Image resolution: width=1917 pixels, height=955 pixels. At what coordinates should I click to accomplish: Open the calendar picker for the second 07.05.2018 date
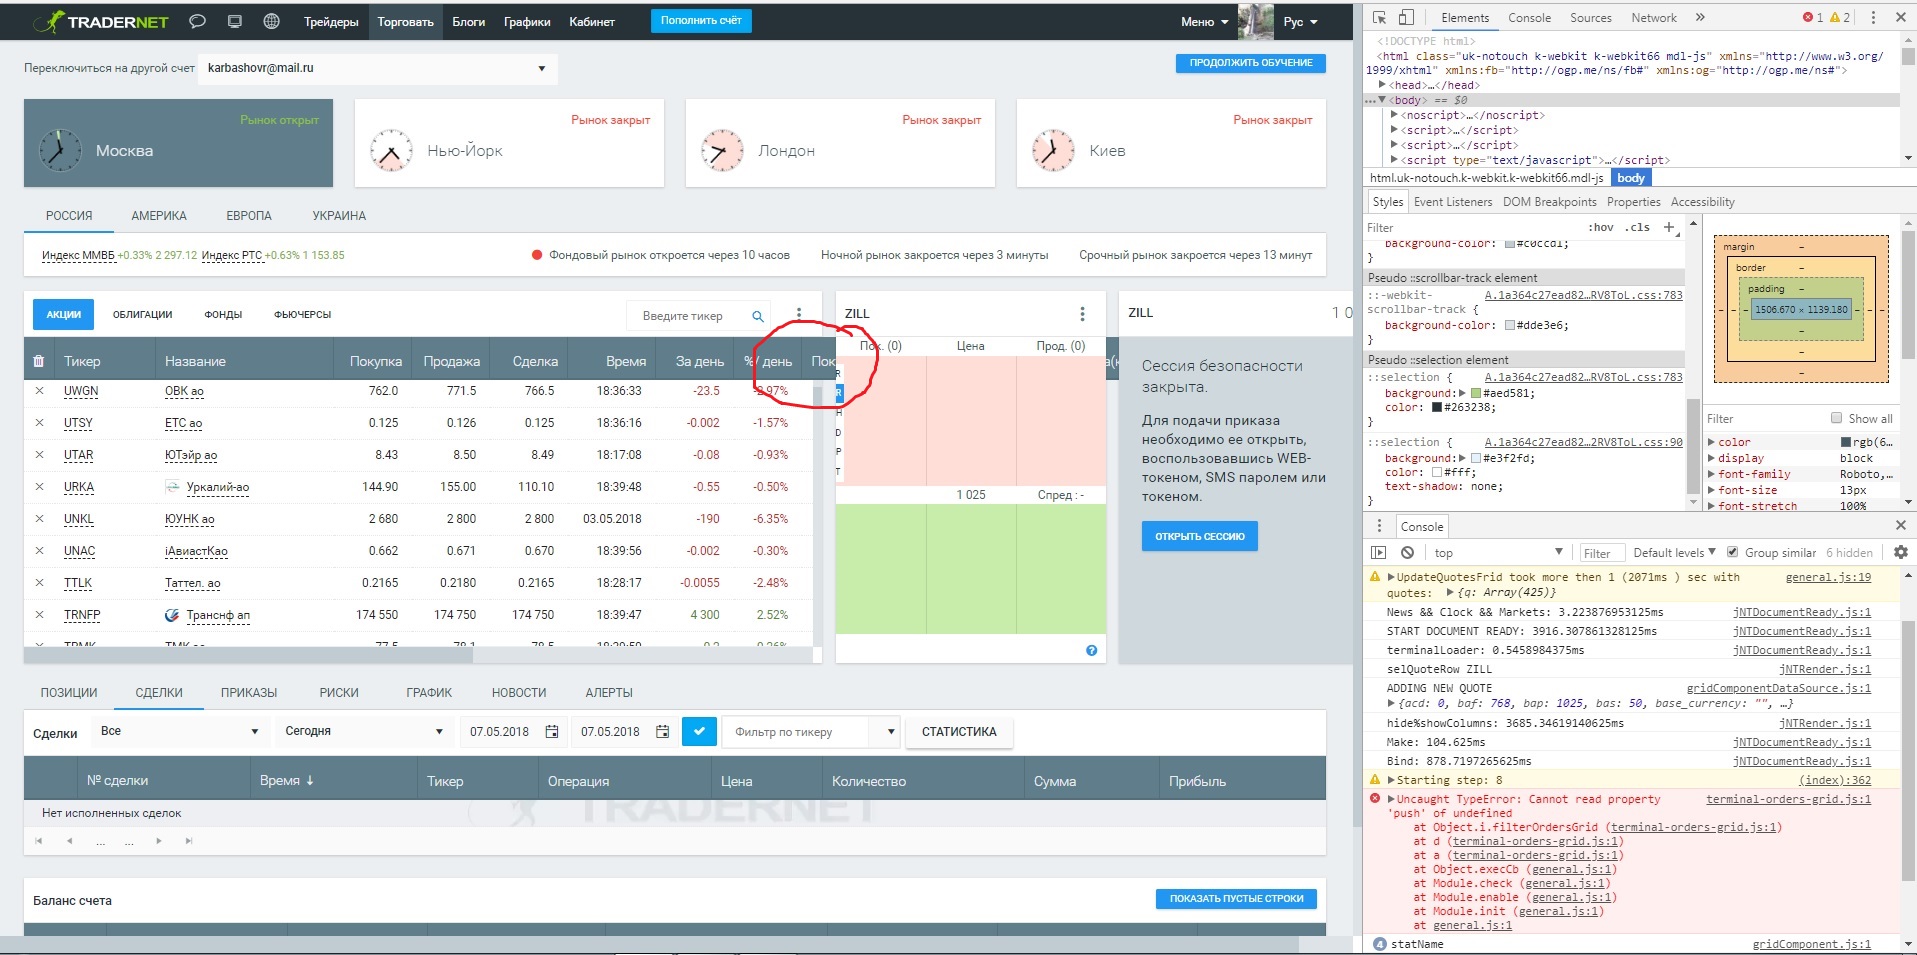[x=662, y=732]
